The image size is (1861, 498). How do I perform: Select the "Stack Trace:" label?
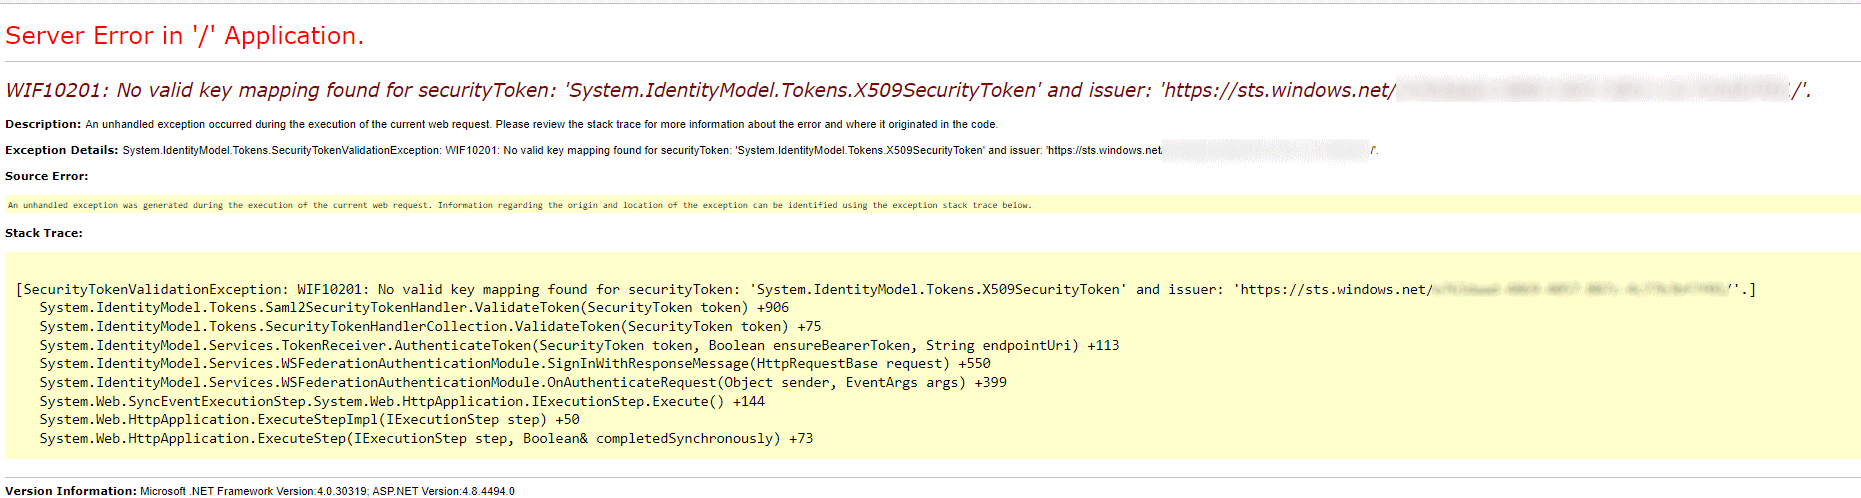[44, 233]
